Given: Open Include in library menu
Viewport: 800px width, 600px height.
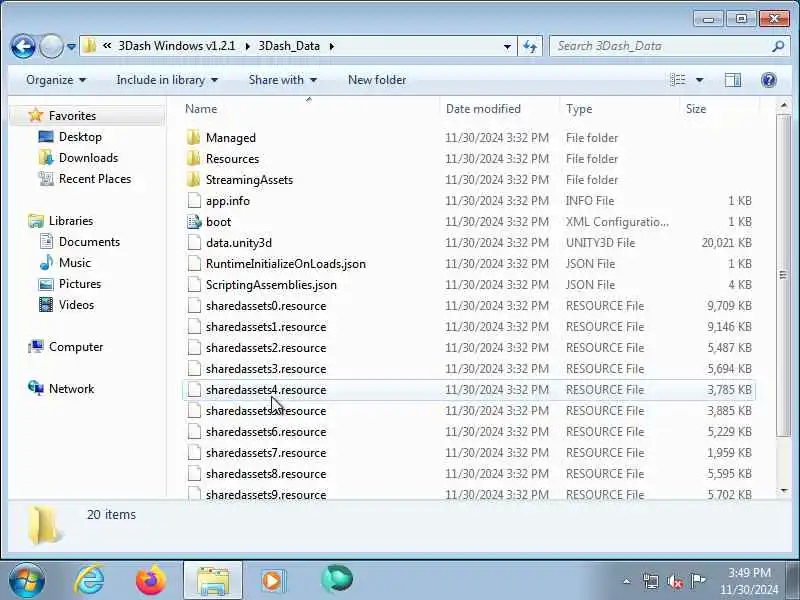Looking at the screenshot, I should 167,80.
